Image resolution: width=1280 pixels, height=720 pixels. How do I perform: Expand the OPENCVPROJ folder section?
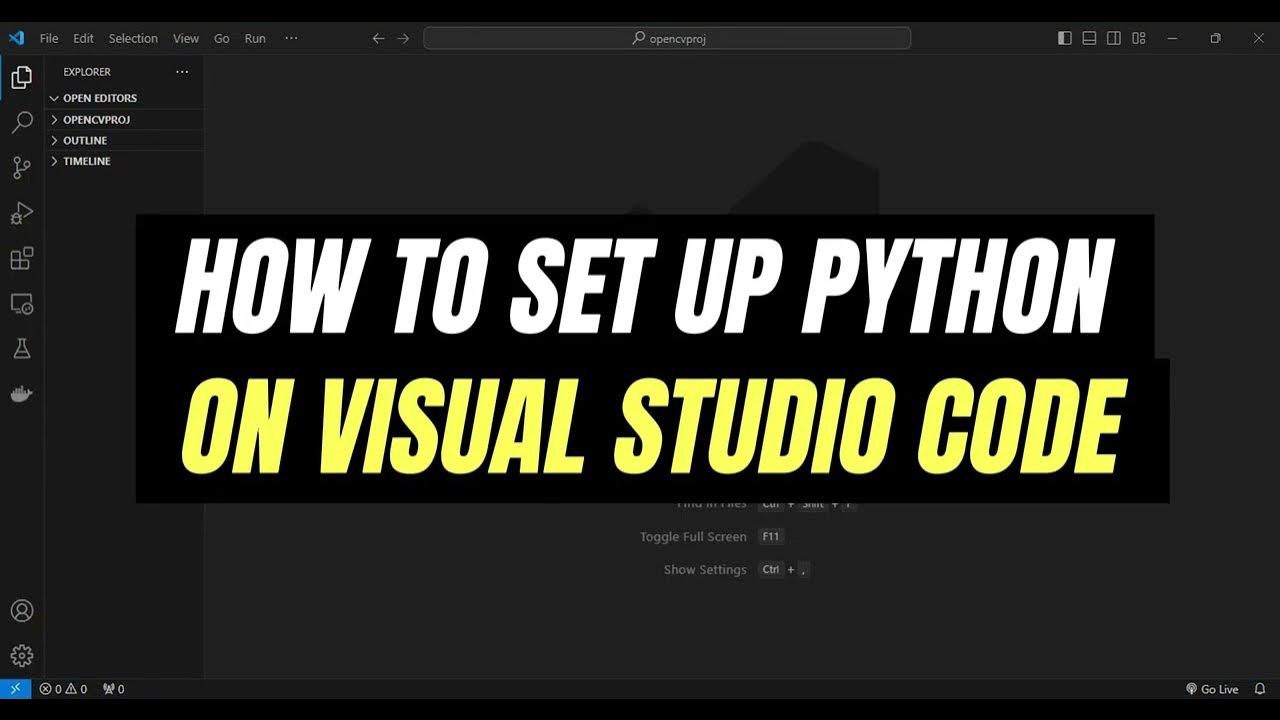point(124,119)
